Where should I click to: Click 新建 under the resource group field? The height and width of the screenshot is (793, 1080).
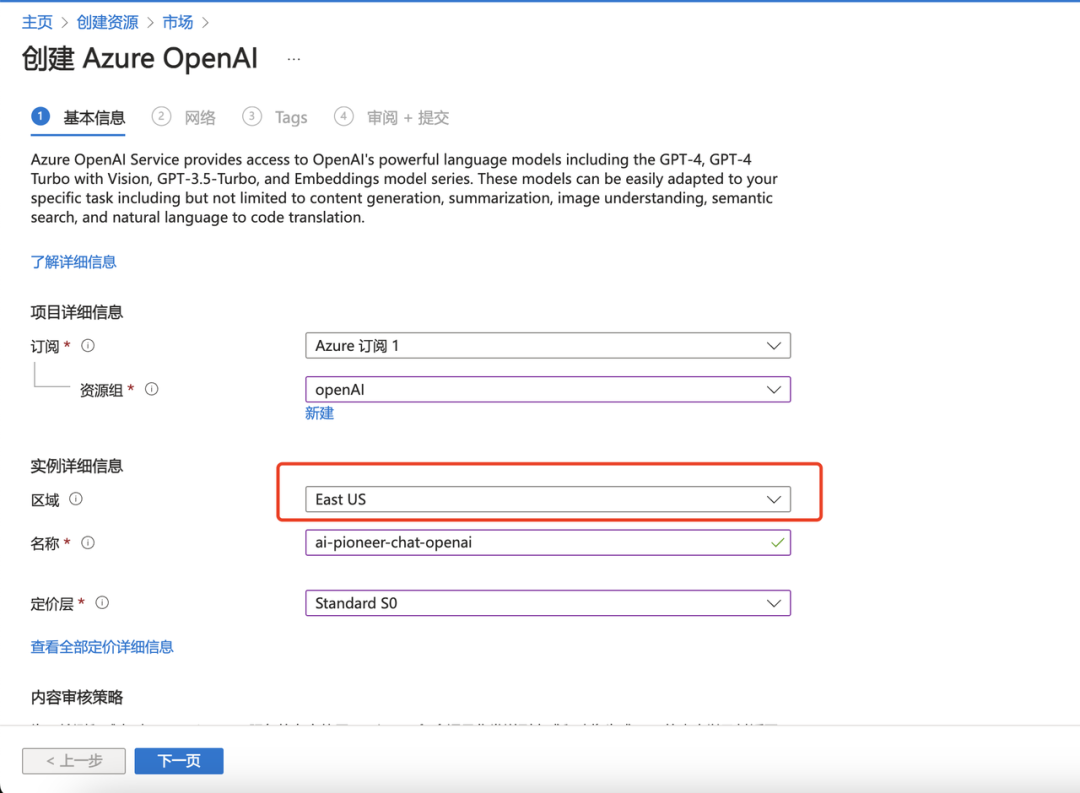(x=319, y=413)
